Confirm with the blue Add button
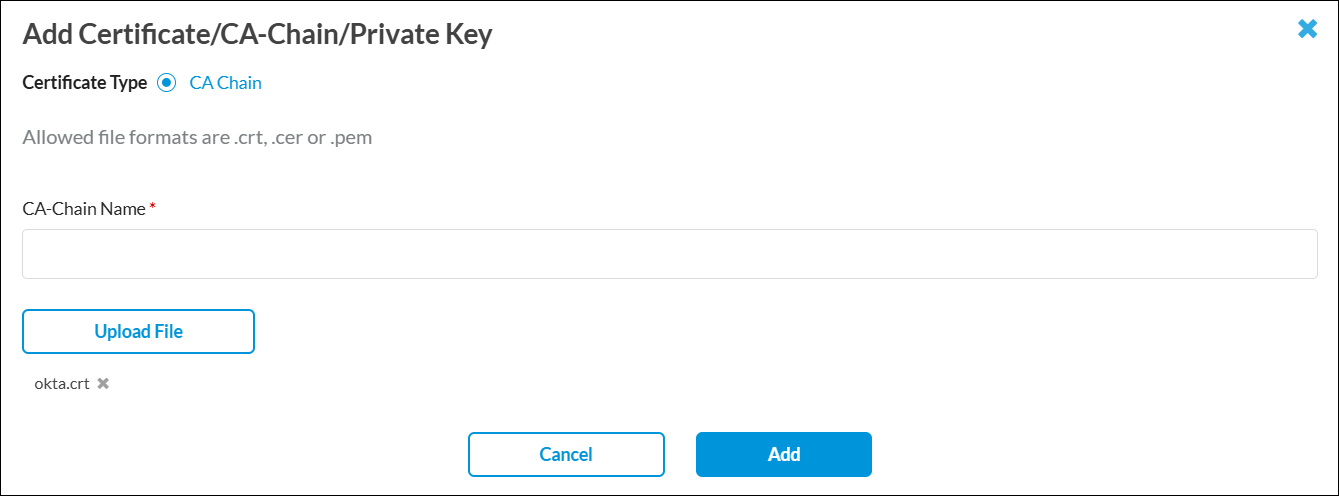 783,454
